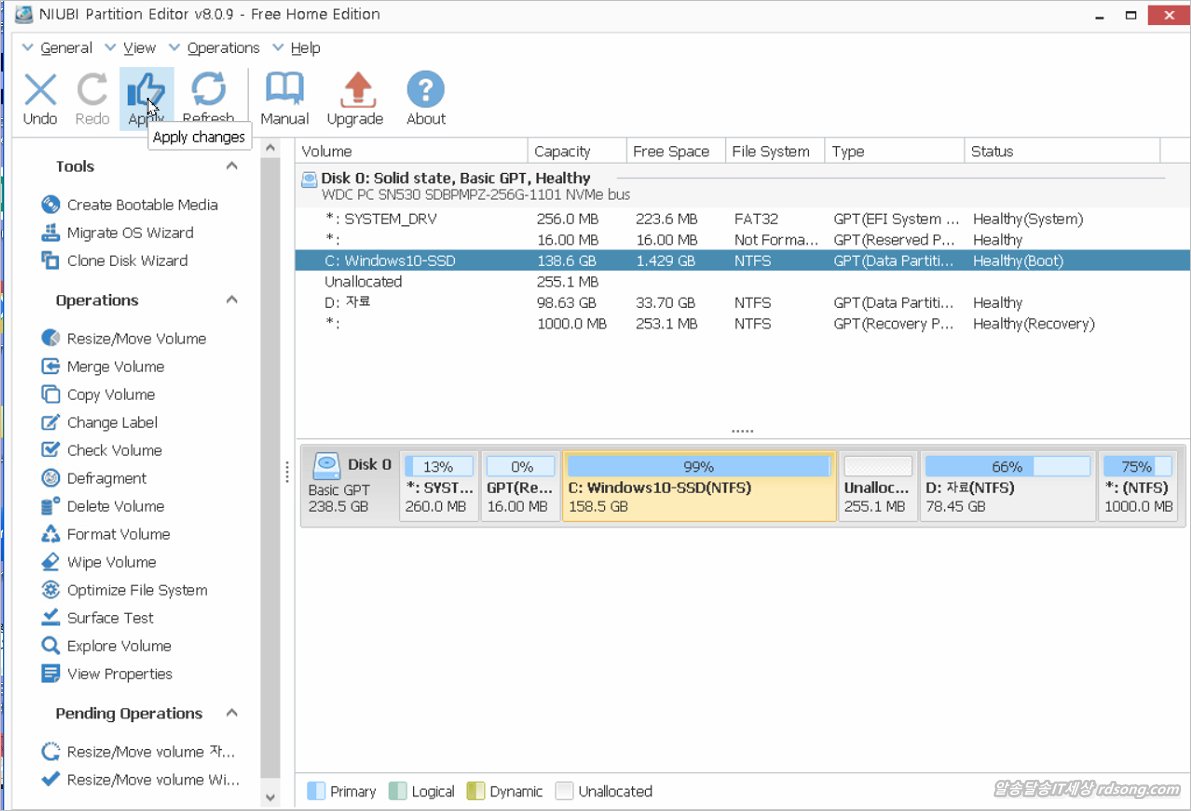Viewport: 1191px width, 811px height.
Task: Collapse the Operations section
Action: (232, 300)
